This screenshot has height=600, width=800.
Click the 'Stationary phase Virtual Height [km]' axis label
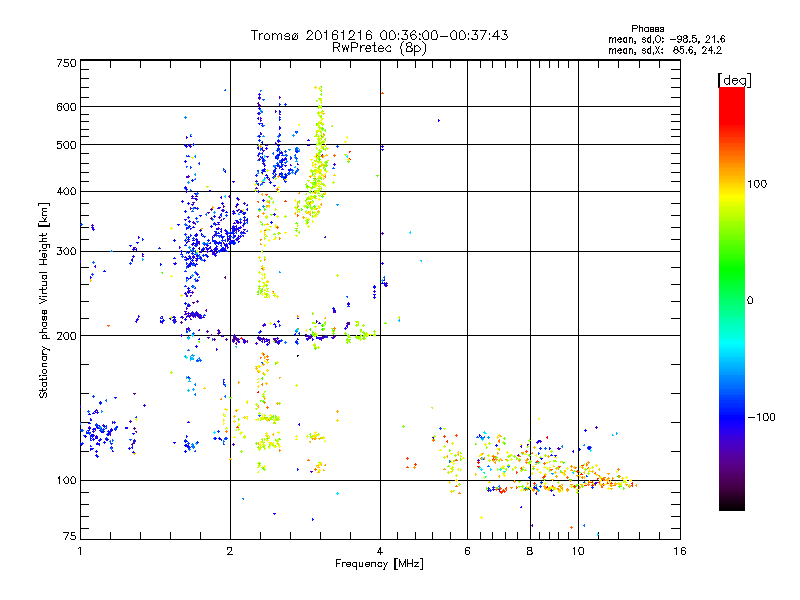44,300
